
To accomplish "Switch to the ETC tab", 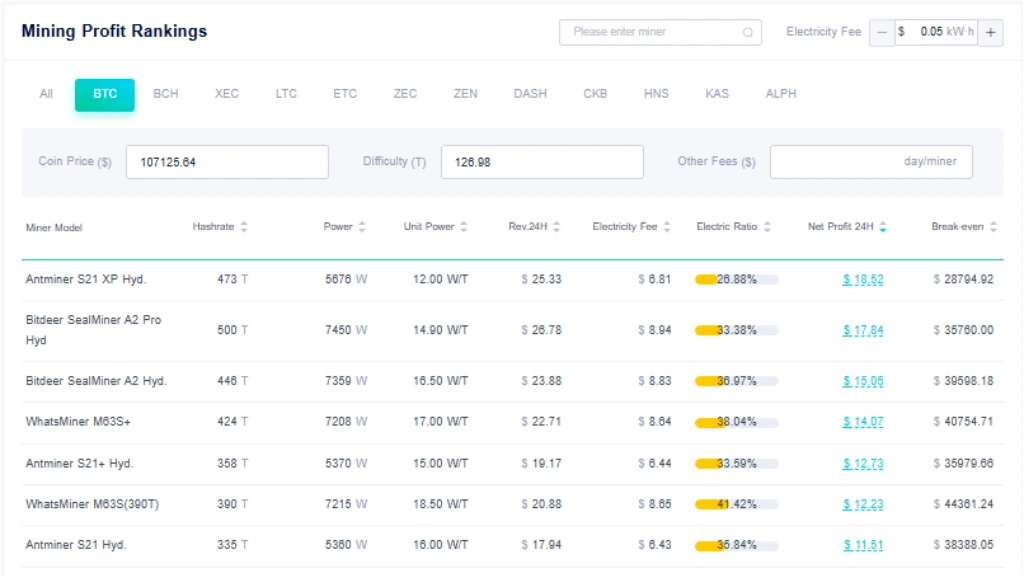I will pos(345,94).
